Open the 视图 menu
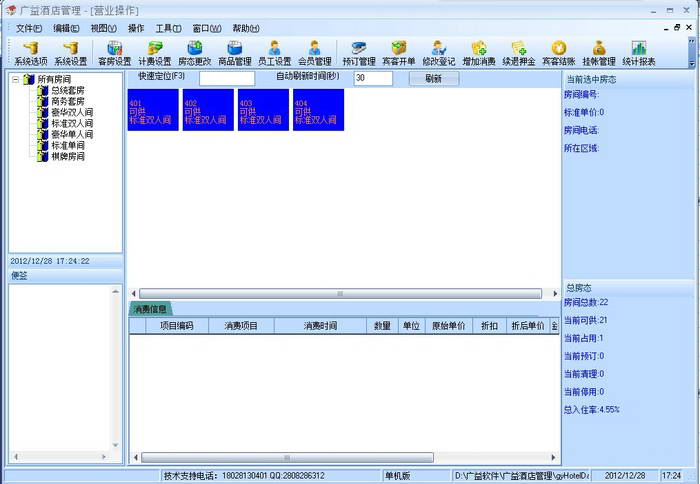Screen dimensions: 700x484 104,29
